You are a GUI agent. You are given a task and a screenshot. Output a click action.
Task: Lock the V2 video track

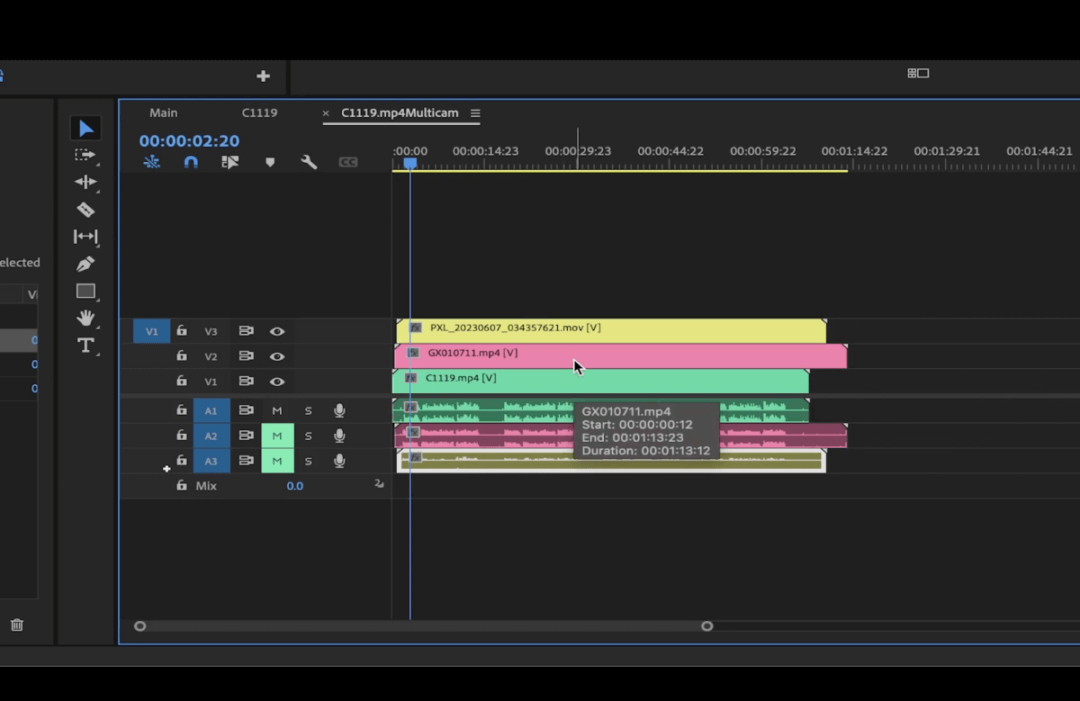(x=181, y=356)
